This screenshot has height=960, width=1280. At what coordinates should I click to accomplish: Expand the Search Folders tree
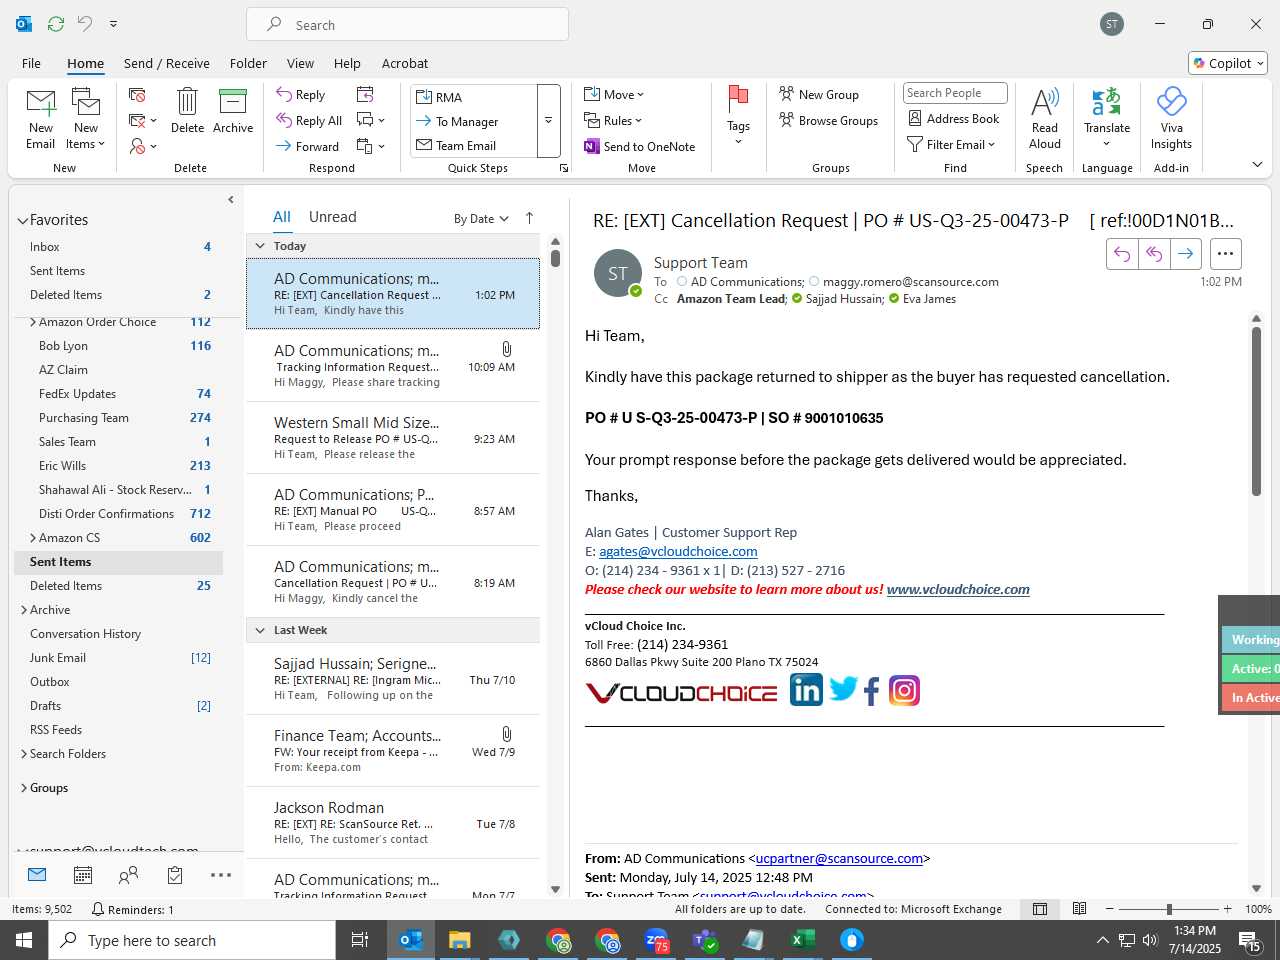point(24,754)
